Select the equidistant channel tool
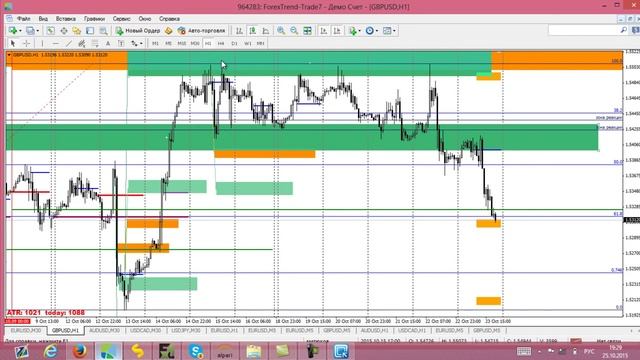 pos(82,43)
